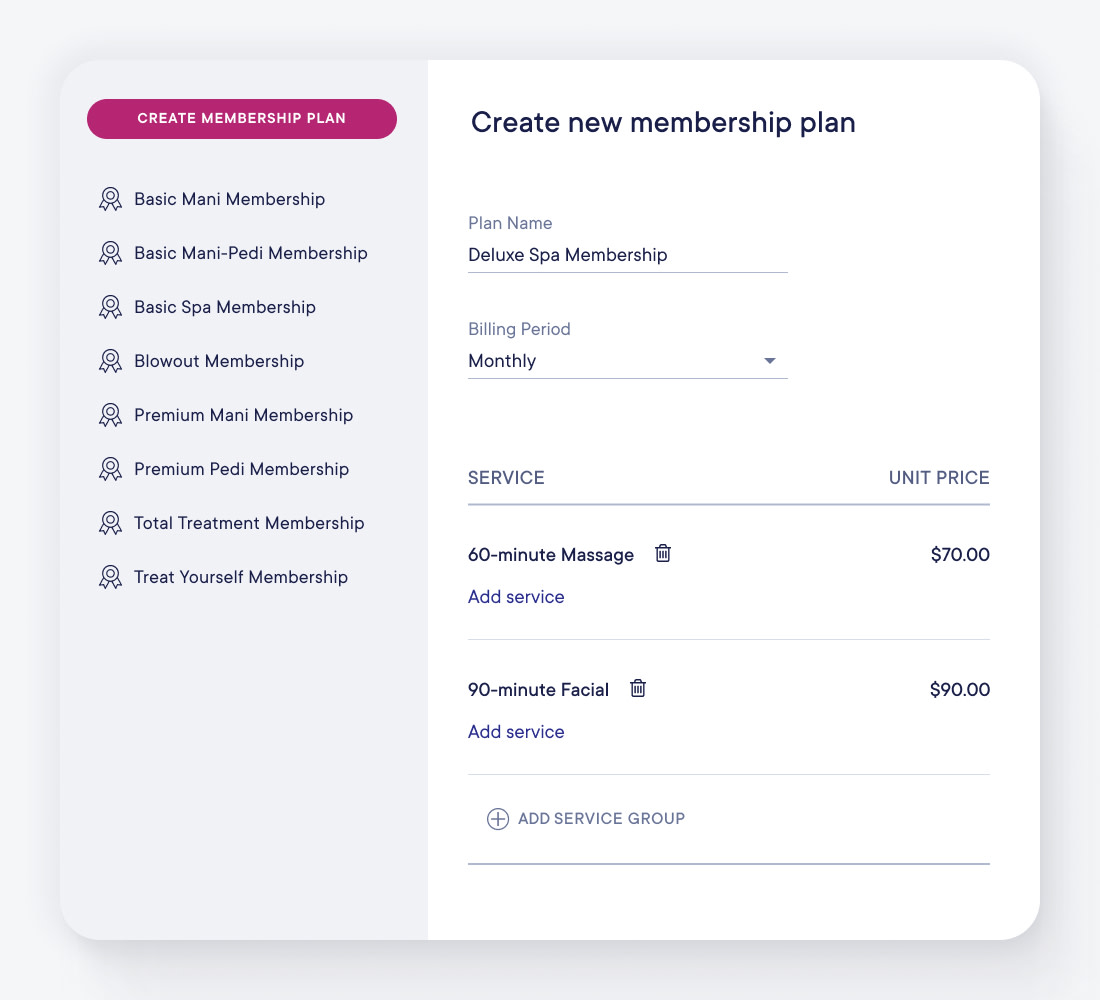The height and width of the screenshot is (1000, 1100).
Task: Click the badge icon next to Basic Spa Membership
Action: (110, 307)
